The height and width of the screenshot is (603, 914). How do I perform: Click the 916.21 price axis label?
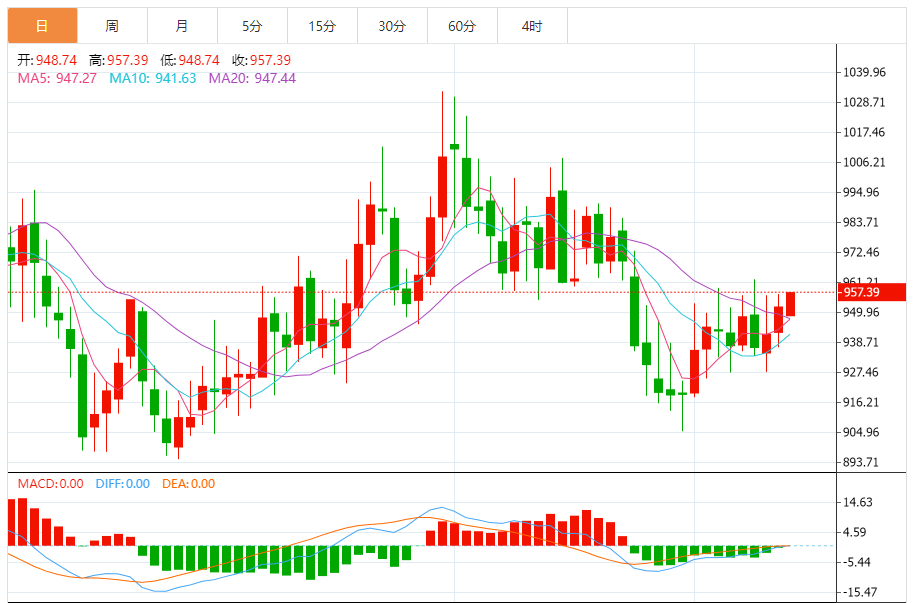point(861,402)
